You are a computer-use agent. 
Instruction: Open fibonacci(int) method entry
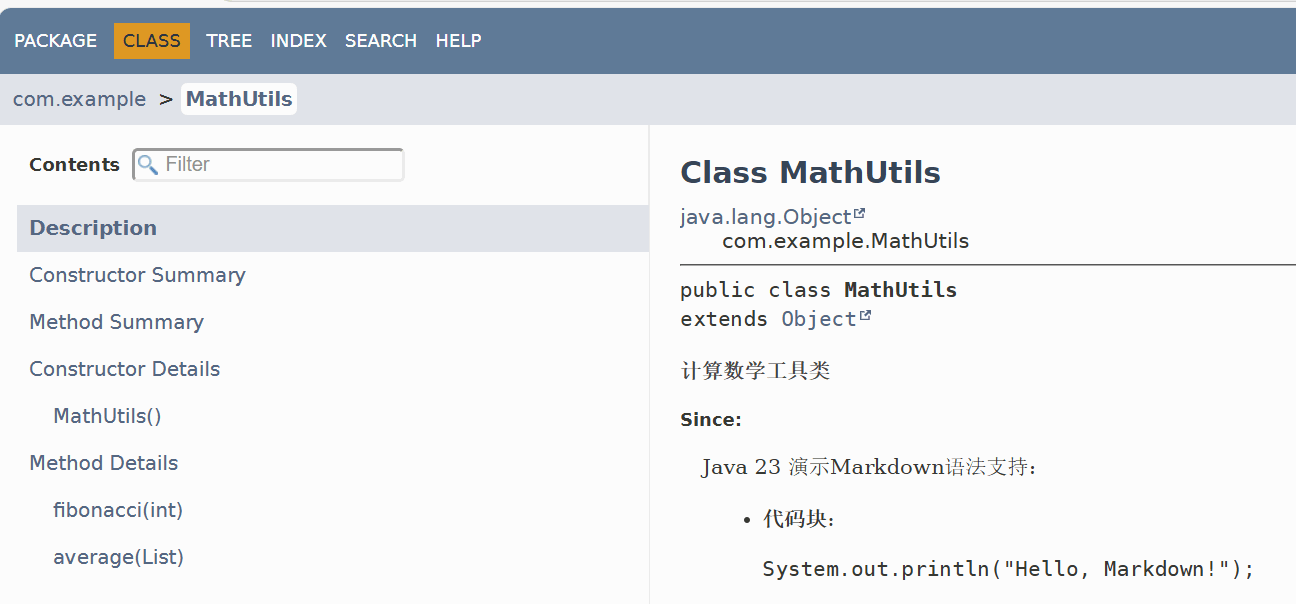click(118, 510)
